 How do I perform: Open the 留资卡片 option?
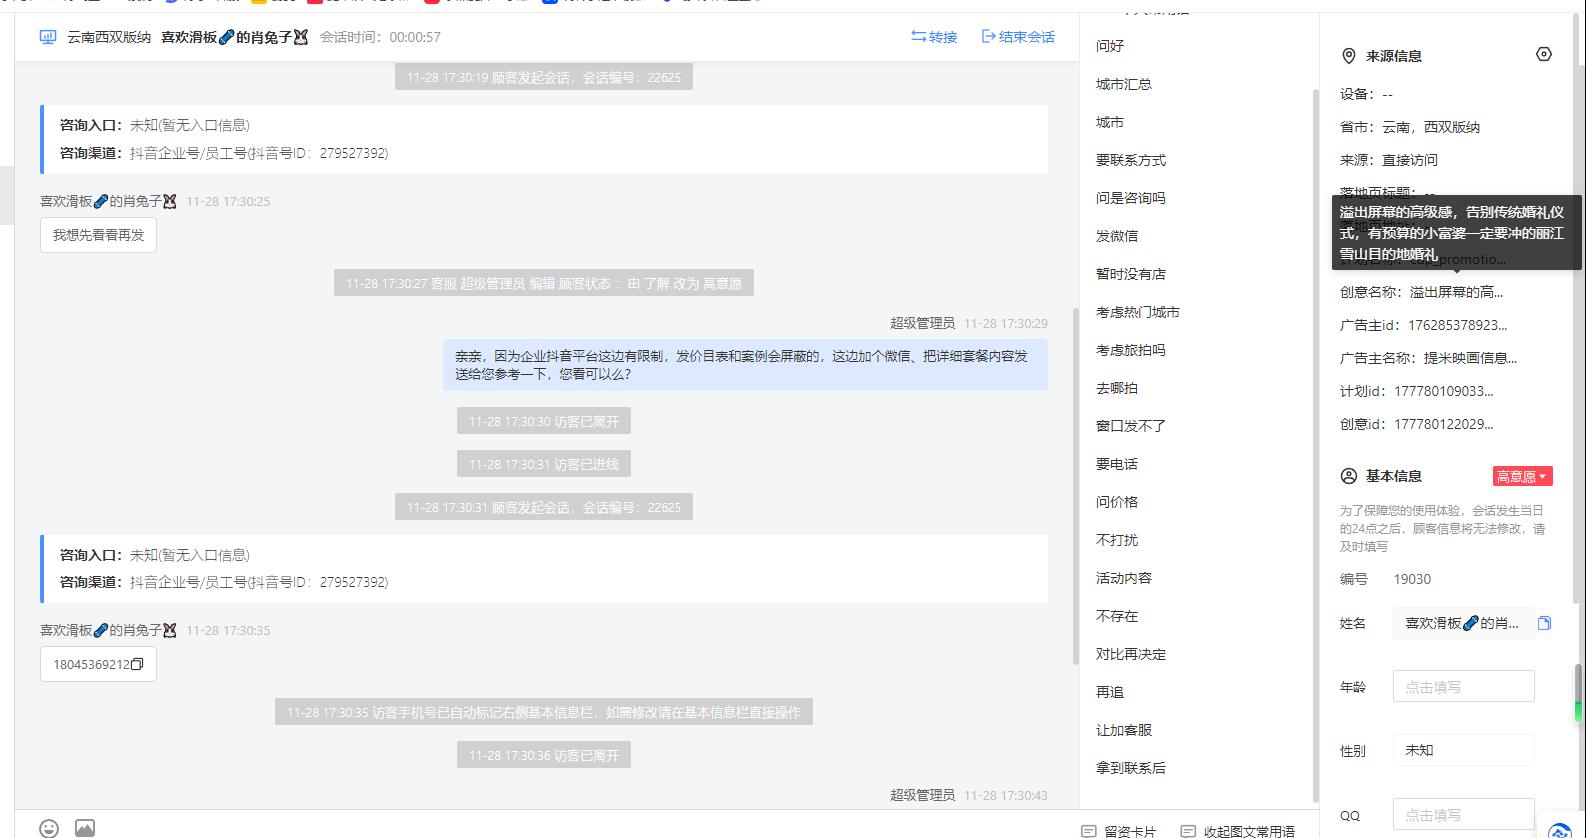tap(1119, 831)
